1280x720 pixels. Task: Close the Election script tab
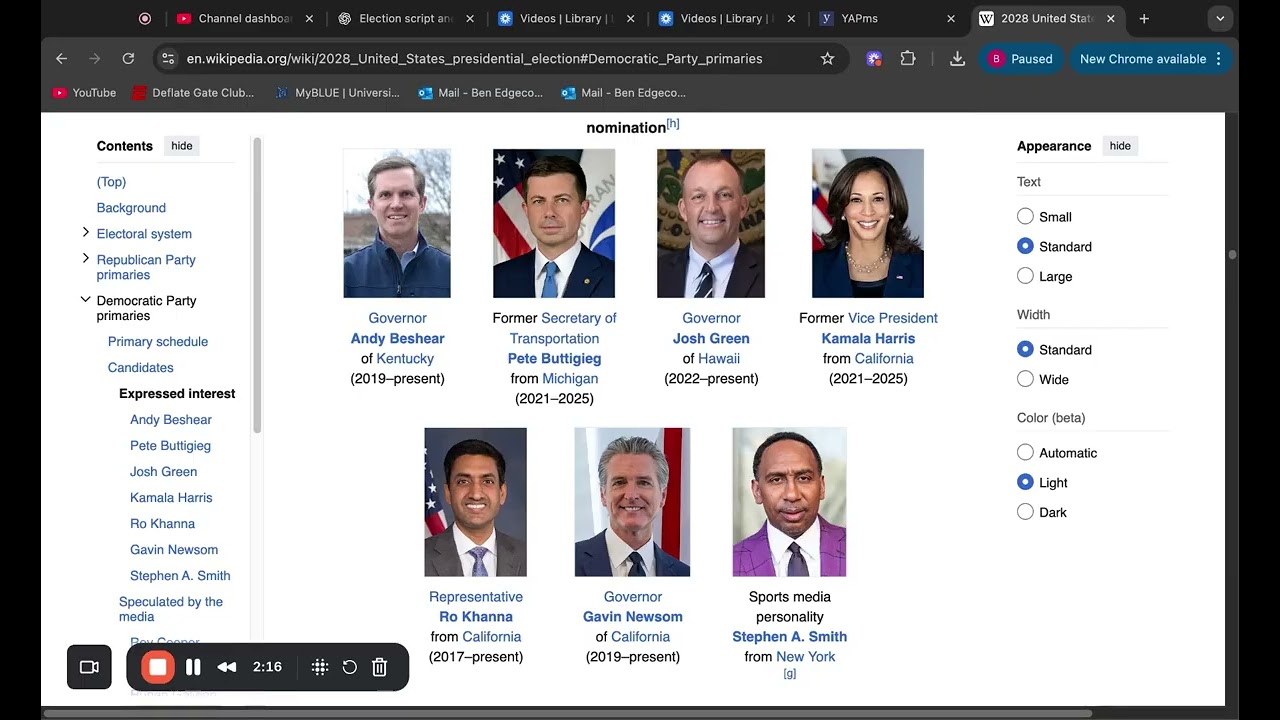coord(471,18)
